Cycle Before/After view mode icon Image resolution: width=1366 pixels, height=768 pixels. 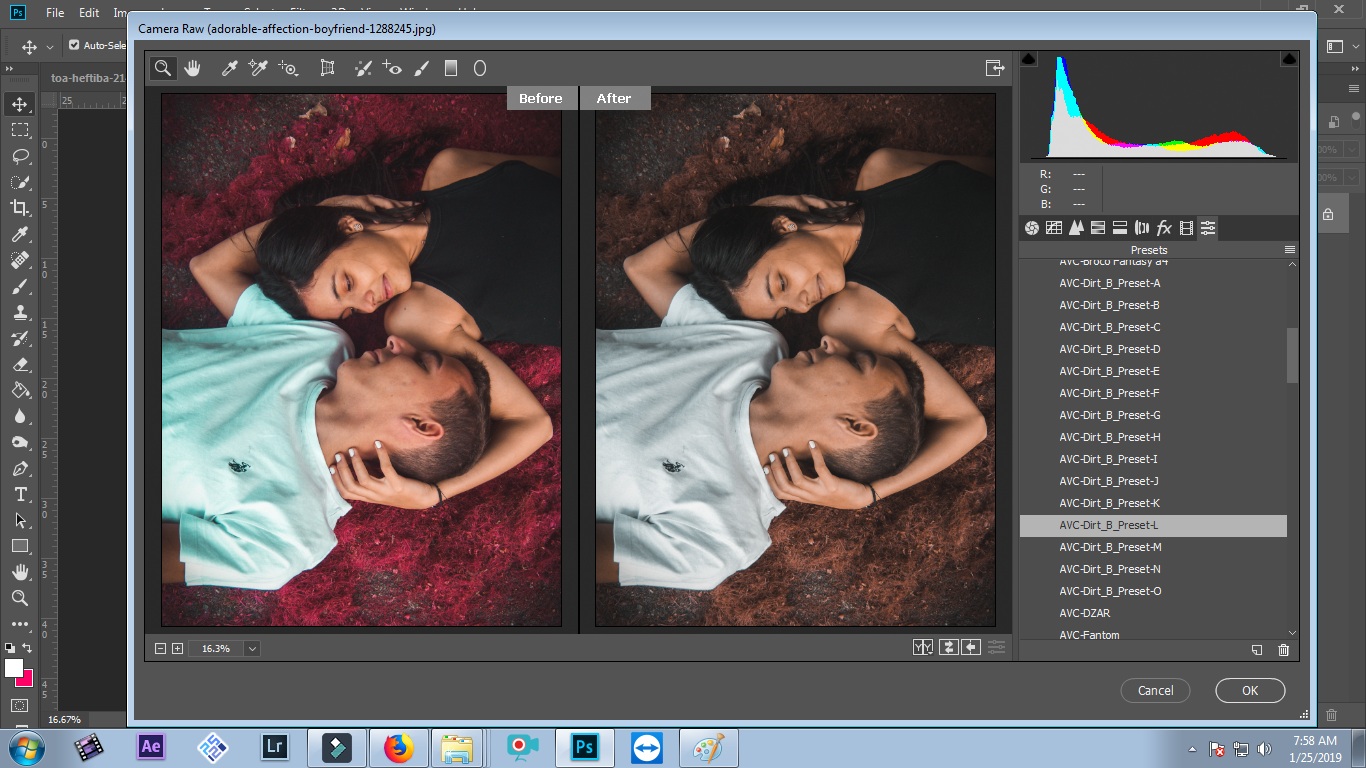[923, 647]
